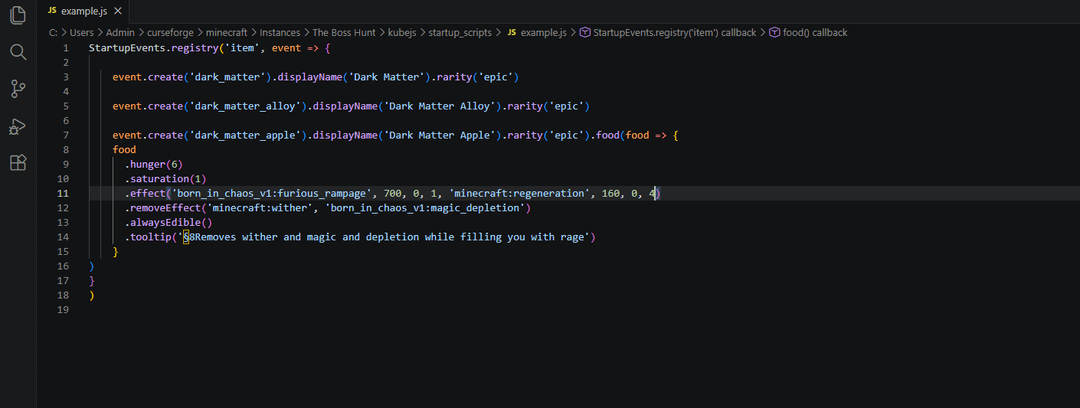
Task: Place cursor on the .alwaysEdible() line
Action: [169, 222]
